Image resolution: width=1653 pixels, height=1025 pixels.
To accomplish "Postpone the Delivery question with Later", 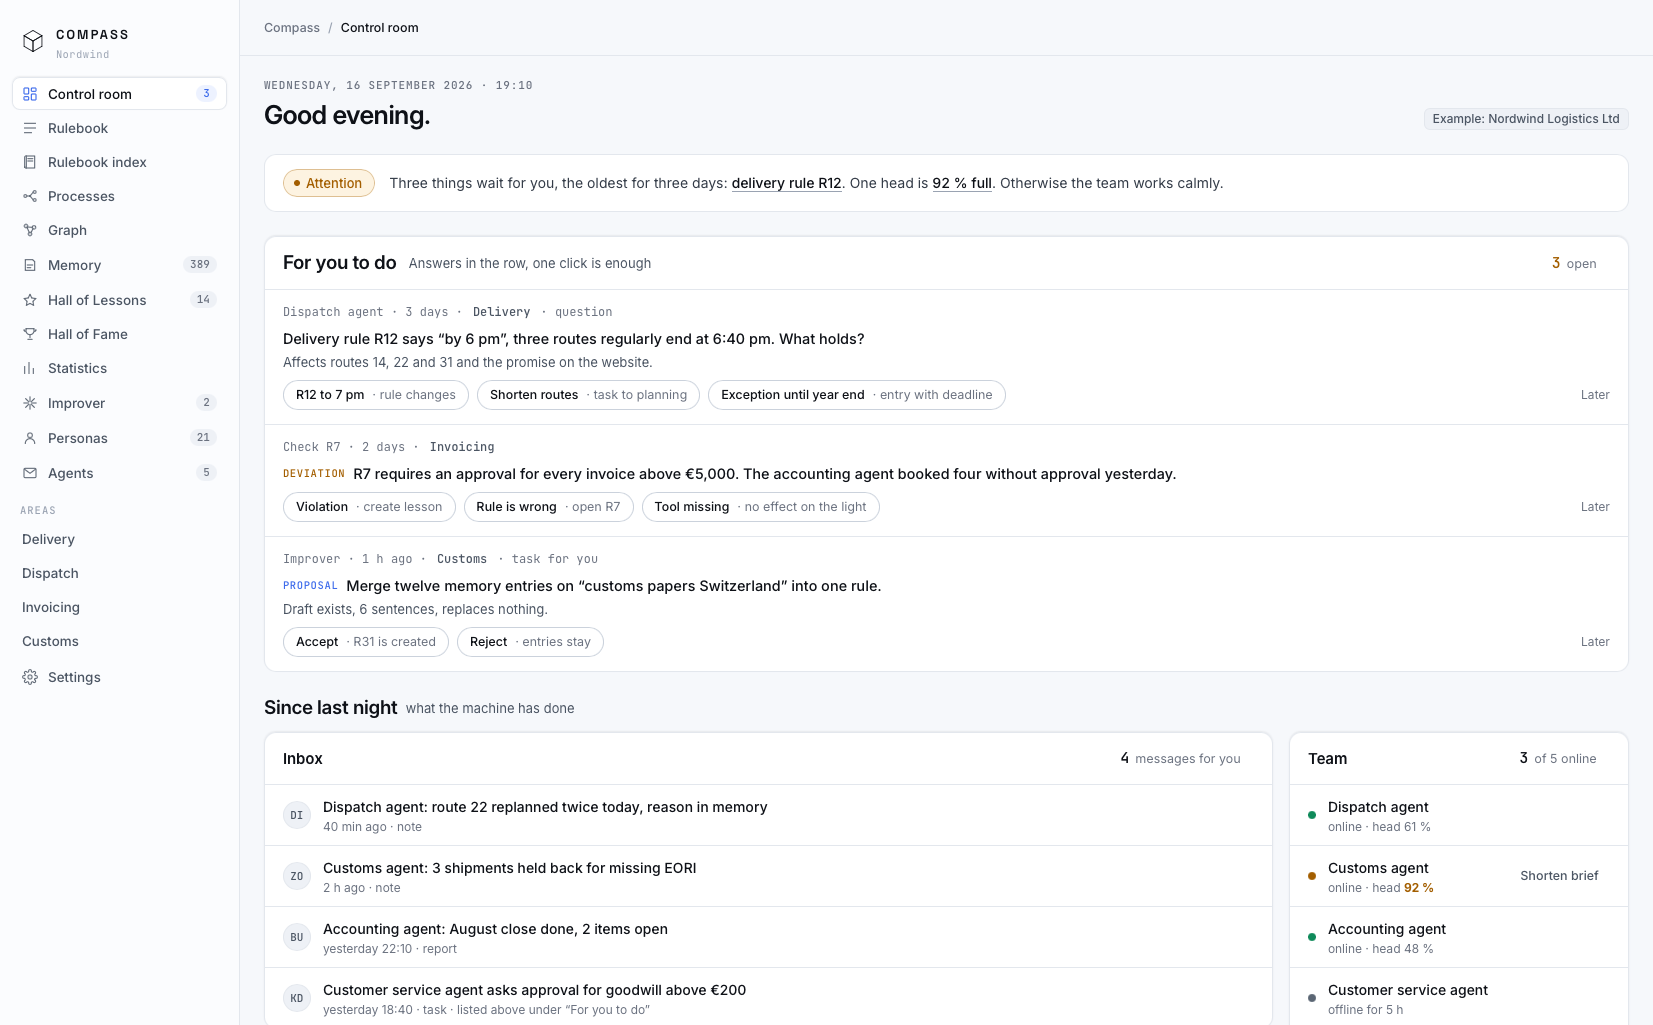I will click(1595, 395).
